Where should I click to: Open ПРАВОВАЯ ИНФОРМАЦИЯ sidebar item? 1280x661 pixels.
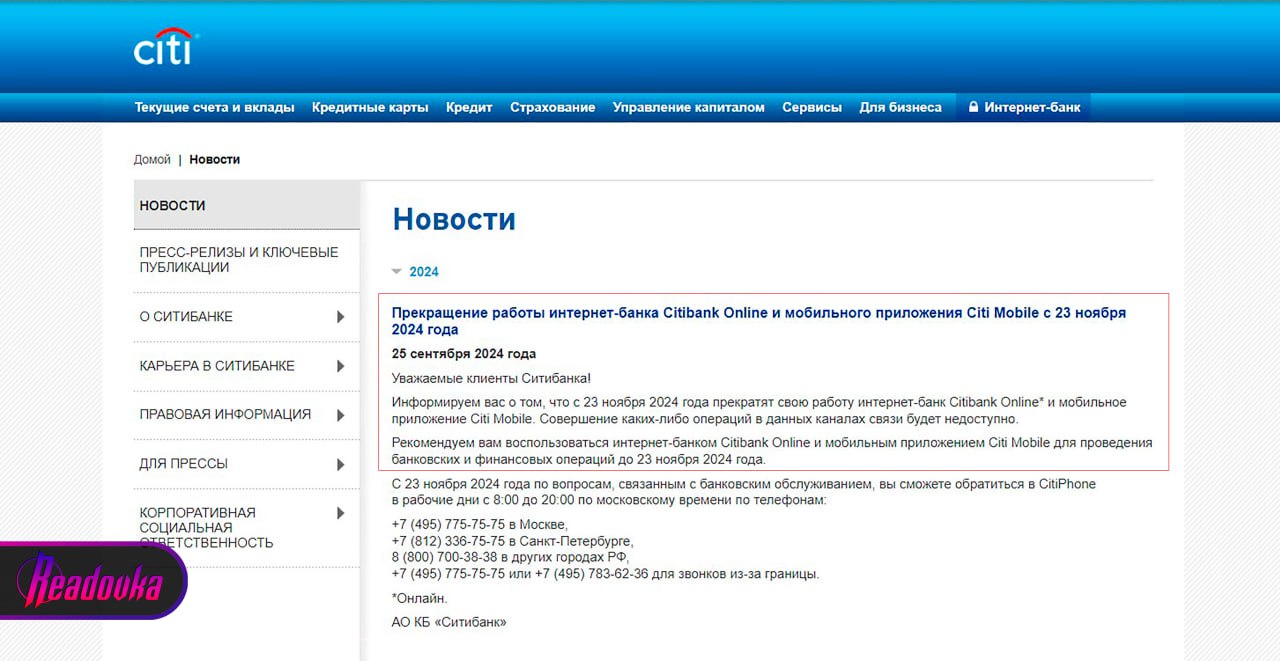[225, 414]
